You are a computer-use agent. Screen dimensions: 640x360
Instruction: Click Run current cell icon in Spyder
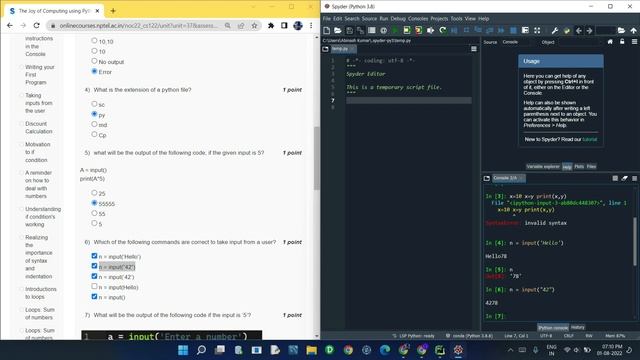(x=407, y=31)
